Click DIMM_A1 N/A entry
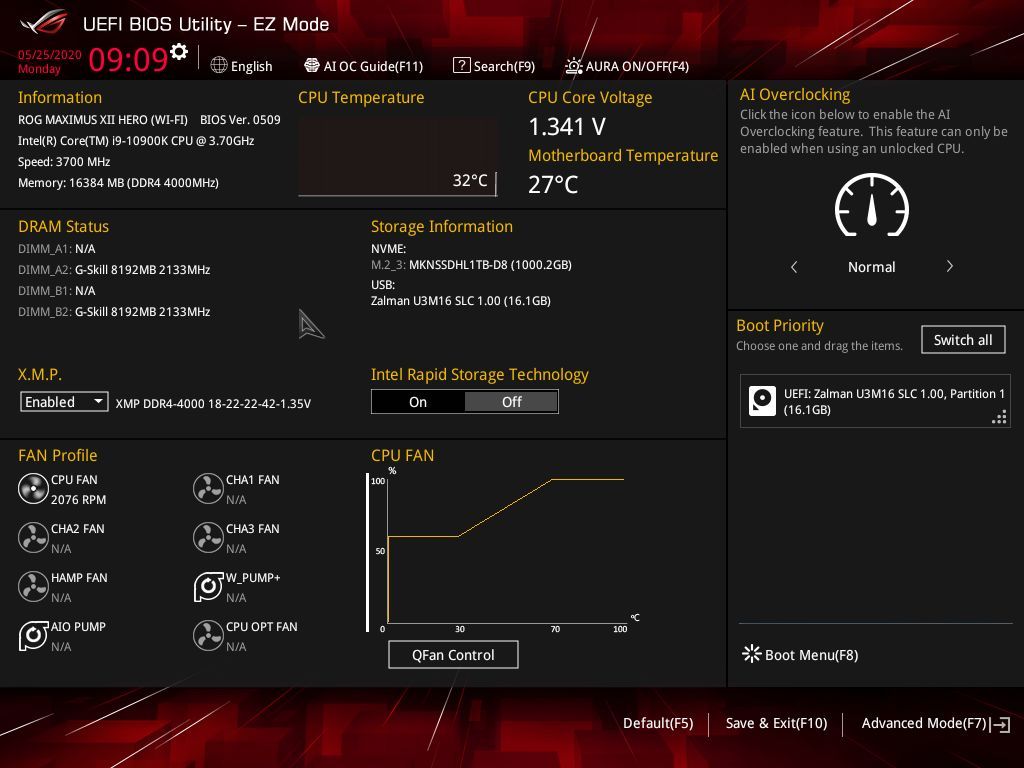This screenshot has height=768, width=1024. [x=57, y=249]
